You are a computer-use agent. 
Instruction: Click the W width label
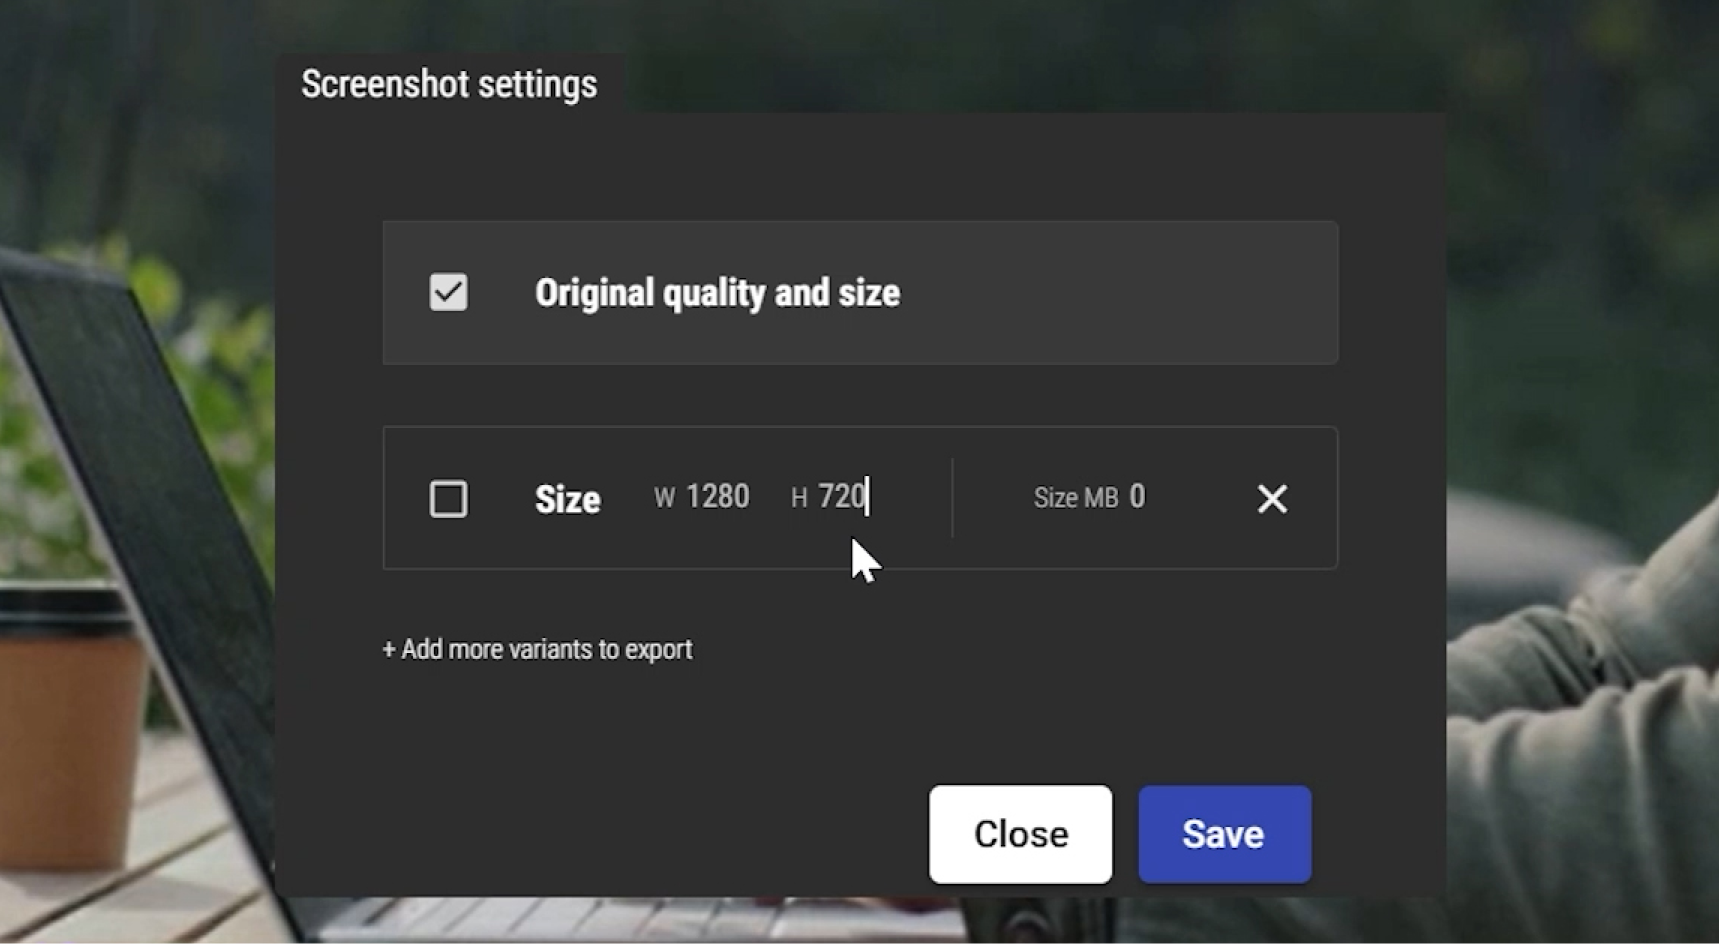tap(664, 498)
